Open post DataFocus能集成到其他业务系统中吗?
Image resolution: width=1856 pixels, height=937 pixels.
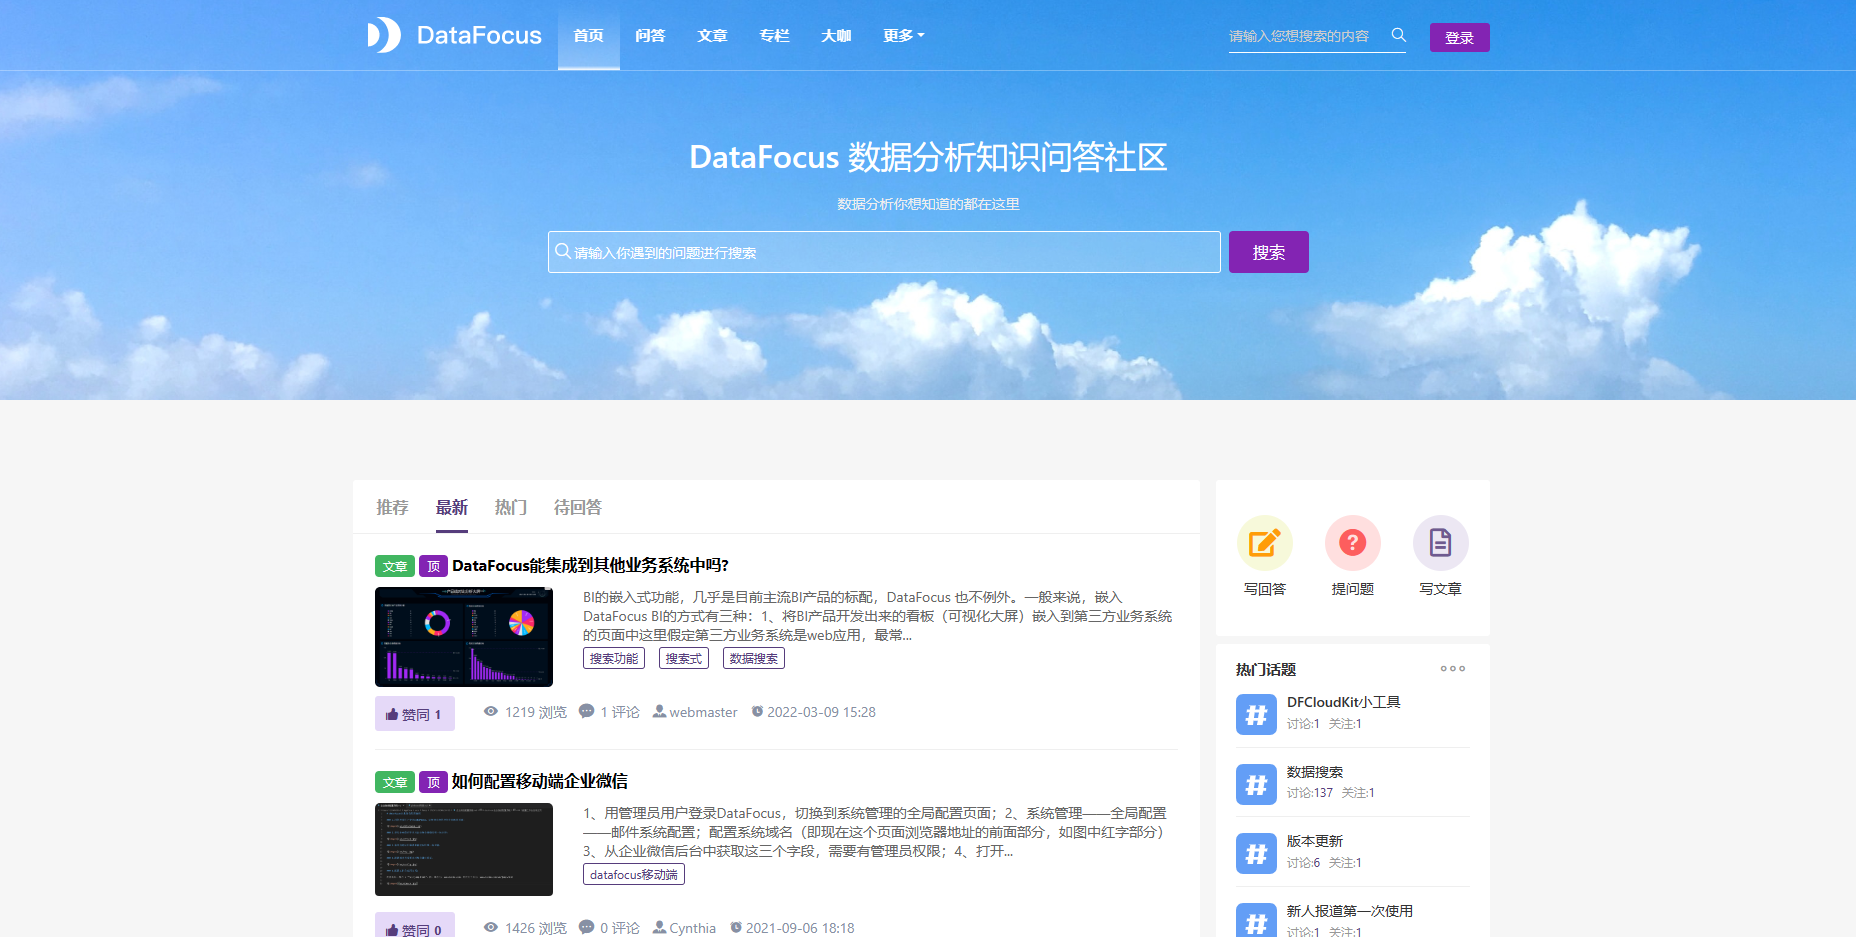[x=590, y=565]
